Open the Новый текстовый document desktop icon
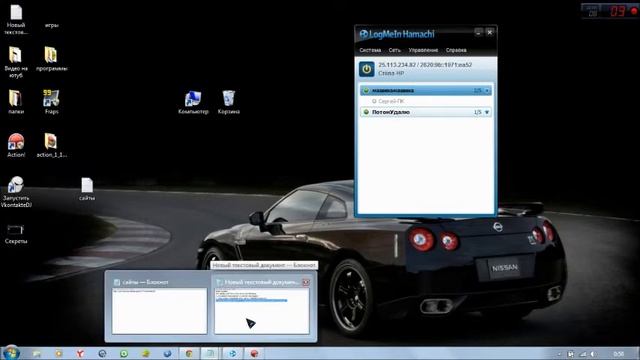Viewport: 640px width, 360px height. (x=16, y=19)
